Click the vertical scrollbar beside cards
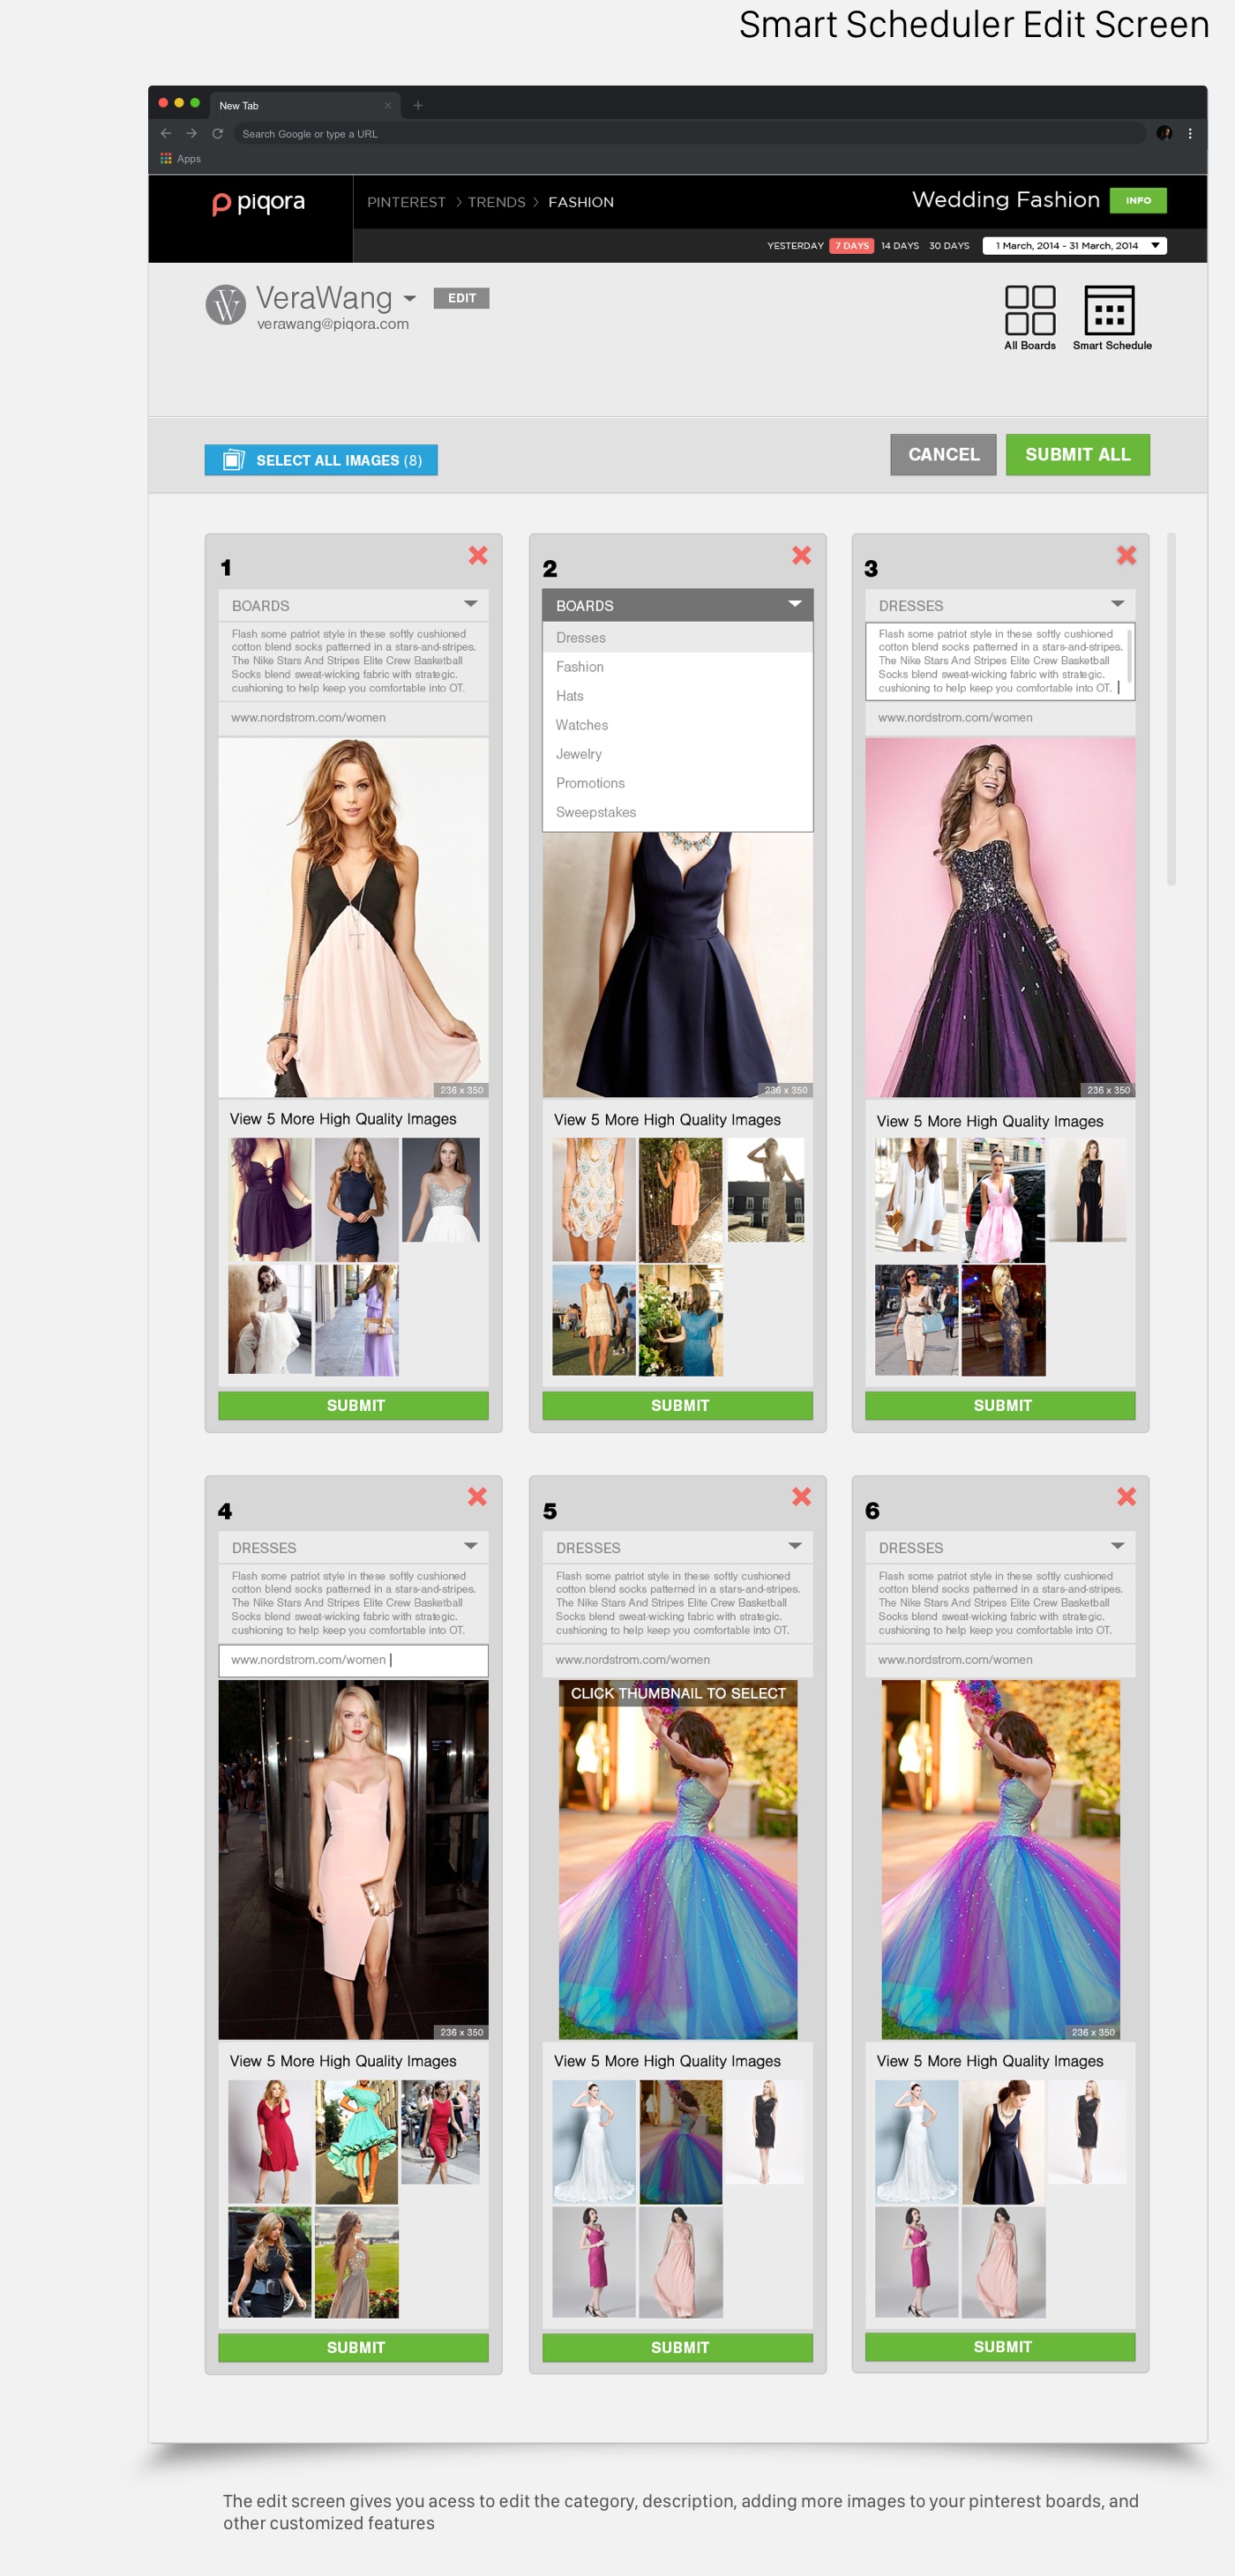The height and width of the screenshot is (2576, 1235). coord(1170,710)
